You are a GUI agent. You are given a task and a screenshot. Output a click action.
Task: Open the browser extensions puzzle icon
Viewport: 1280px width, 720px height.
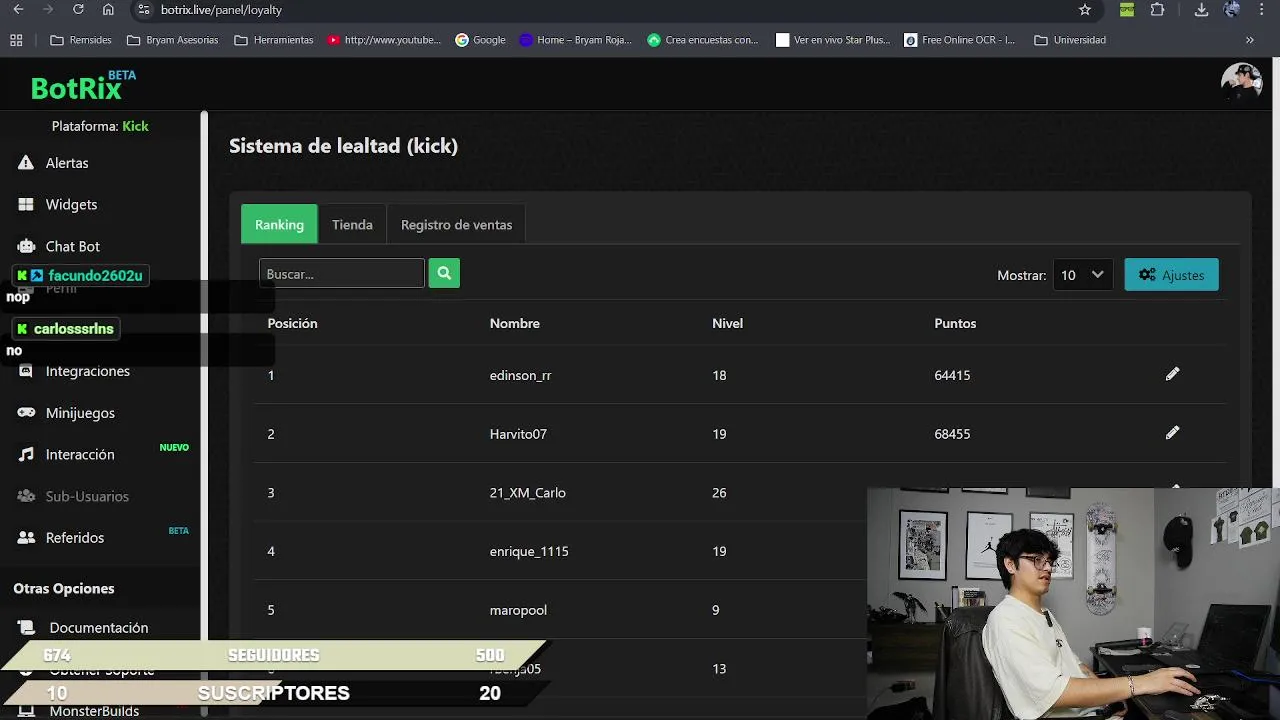[x=1157, y=10]
